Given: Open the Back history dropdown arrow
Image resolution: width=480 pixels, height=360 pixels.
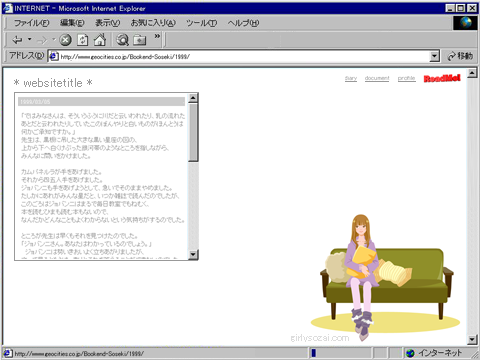Looking at the screenshot, I should pos(30,40).
